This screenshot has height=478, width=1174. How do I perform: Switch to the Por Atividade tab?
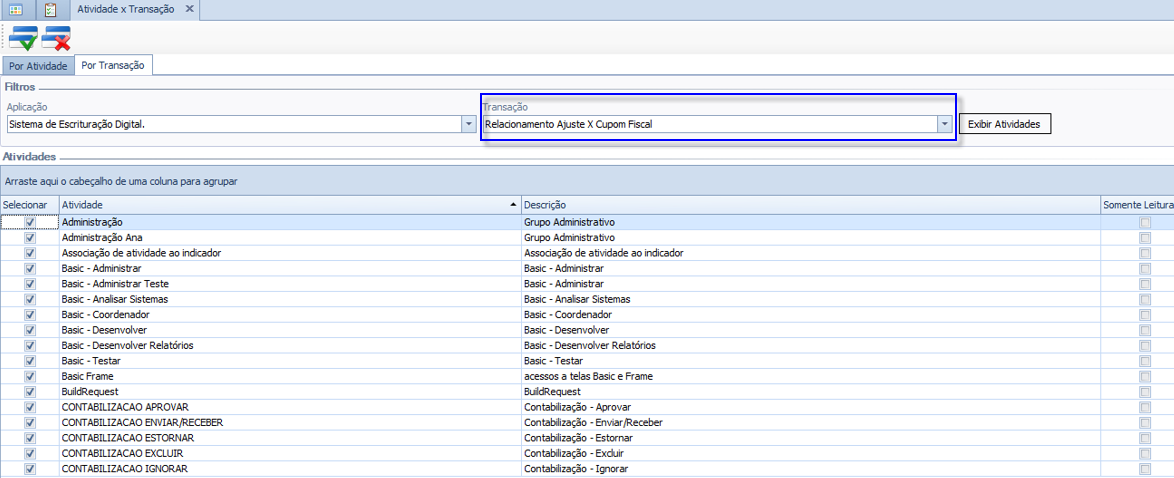tap(38, 66)
